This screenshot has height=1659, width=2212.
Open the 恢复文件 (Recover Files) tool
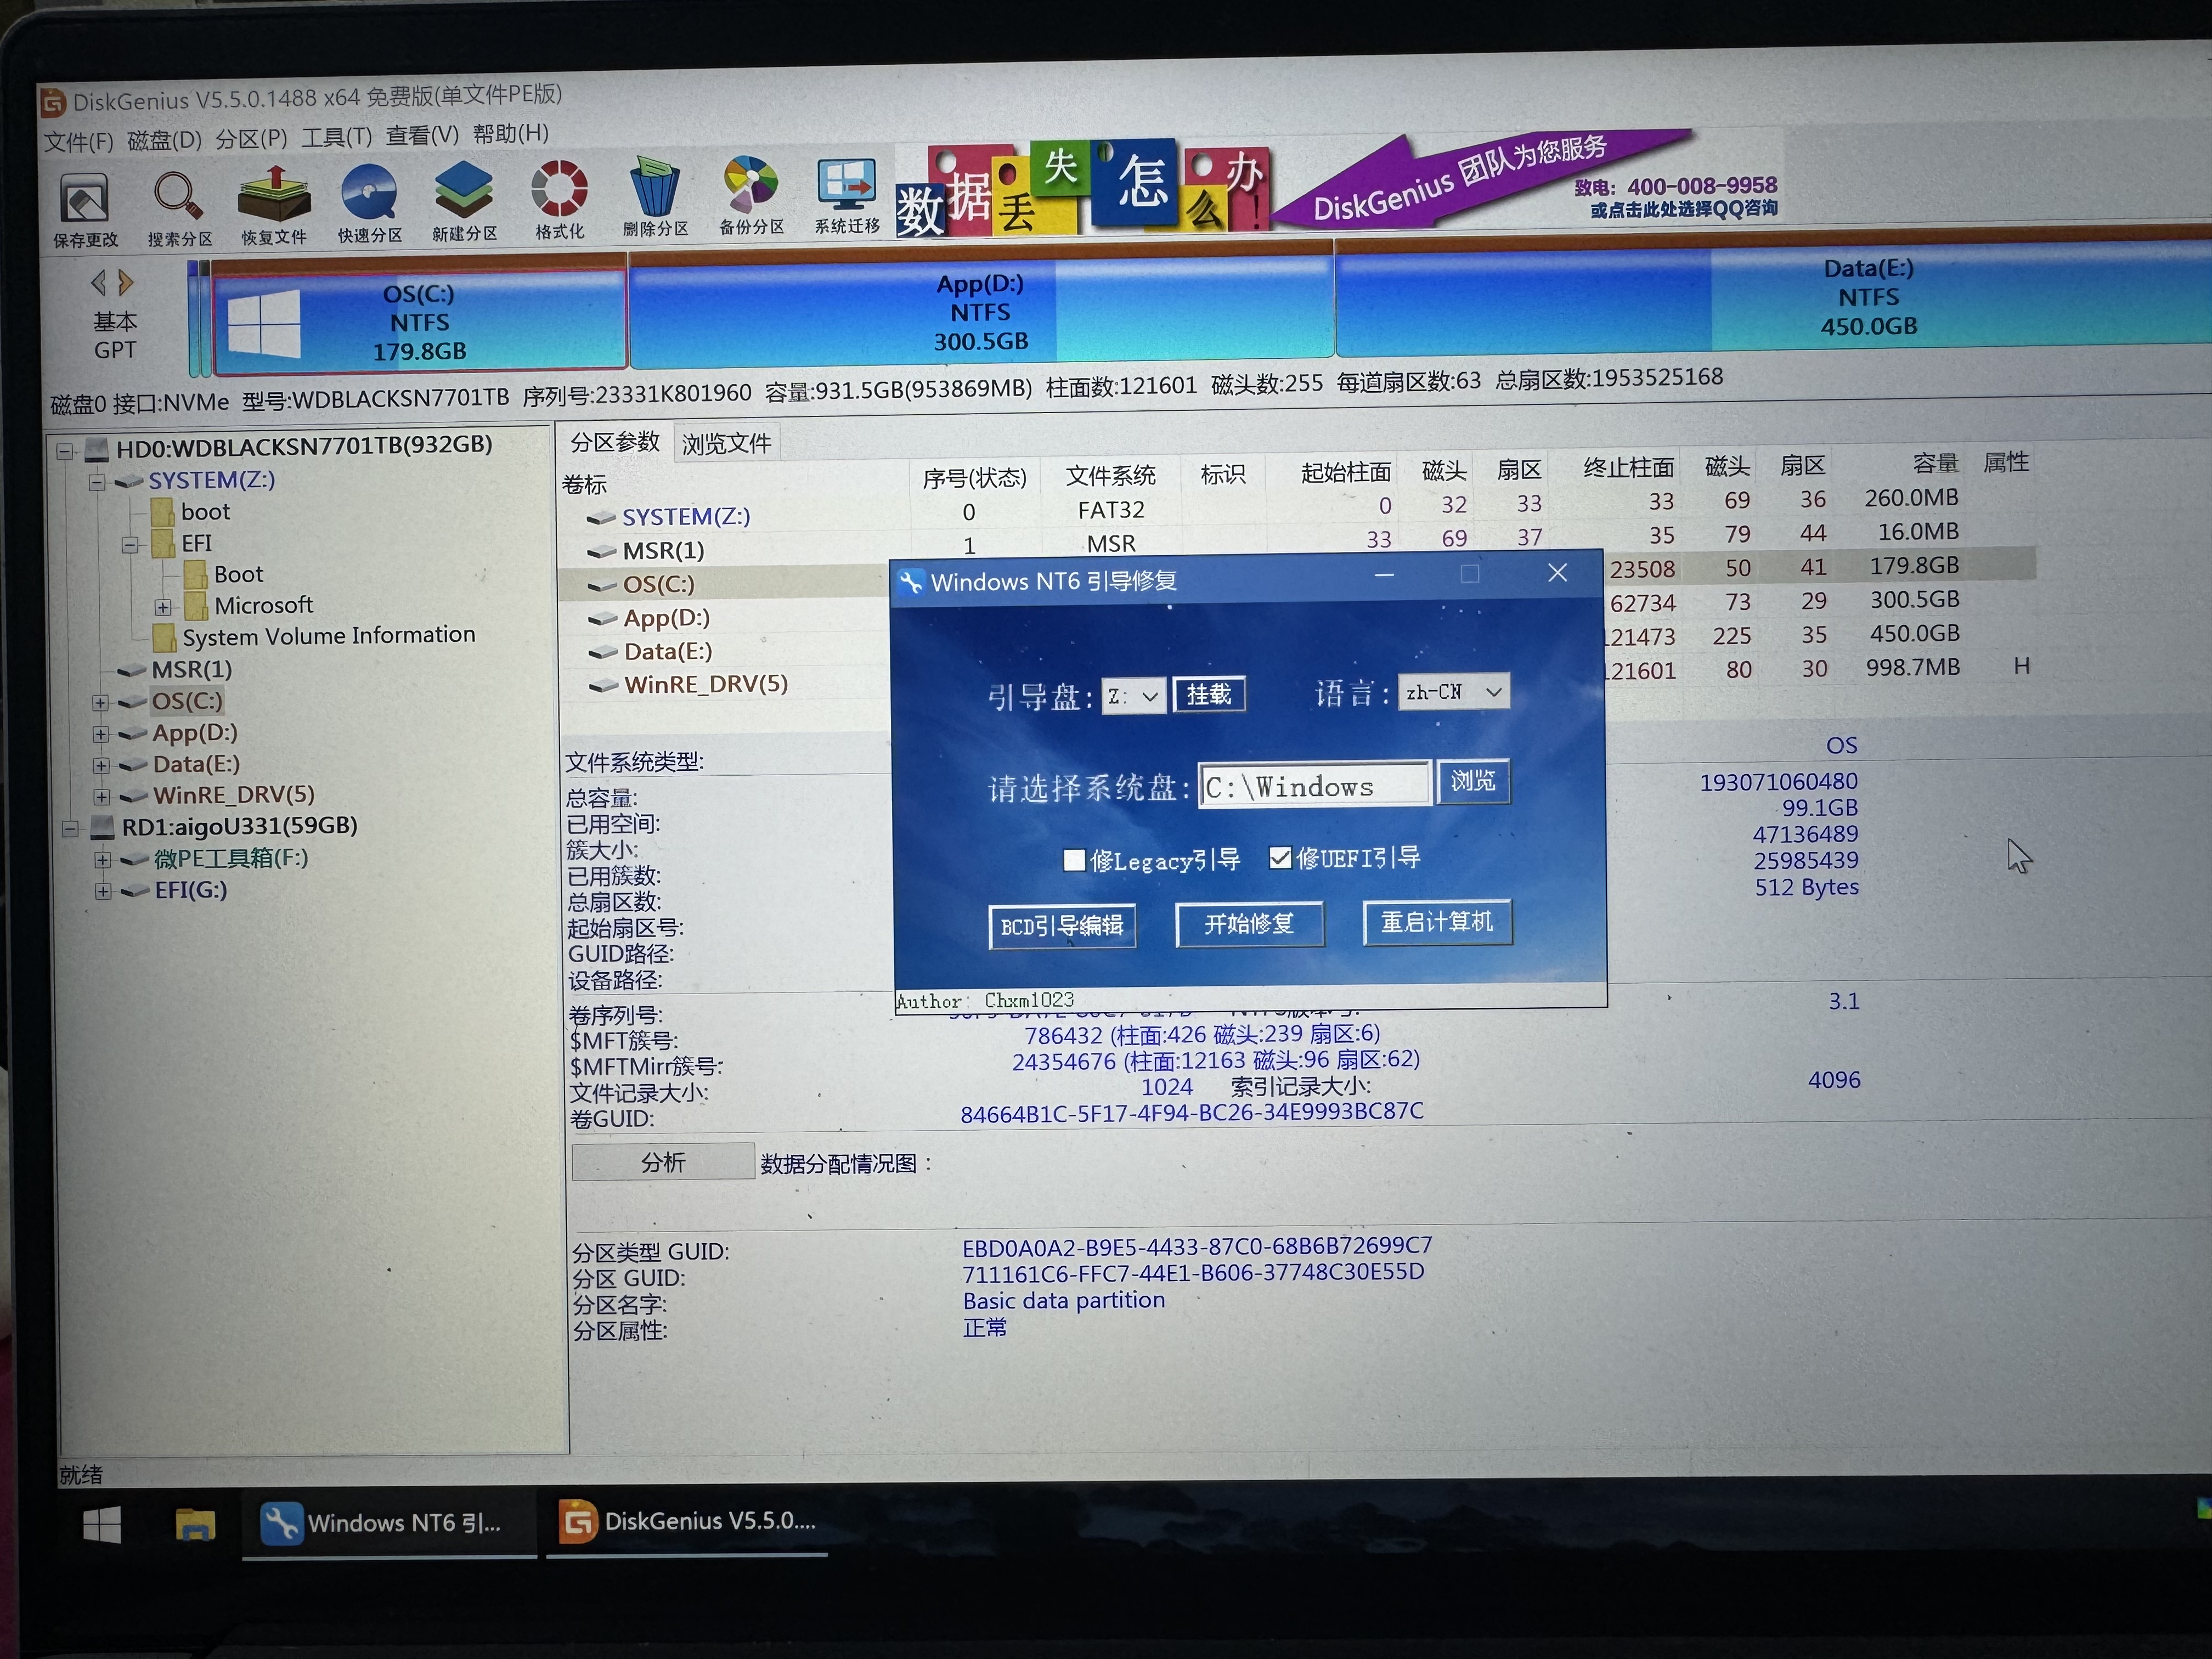pos(274,195)
